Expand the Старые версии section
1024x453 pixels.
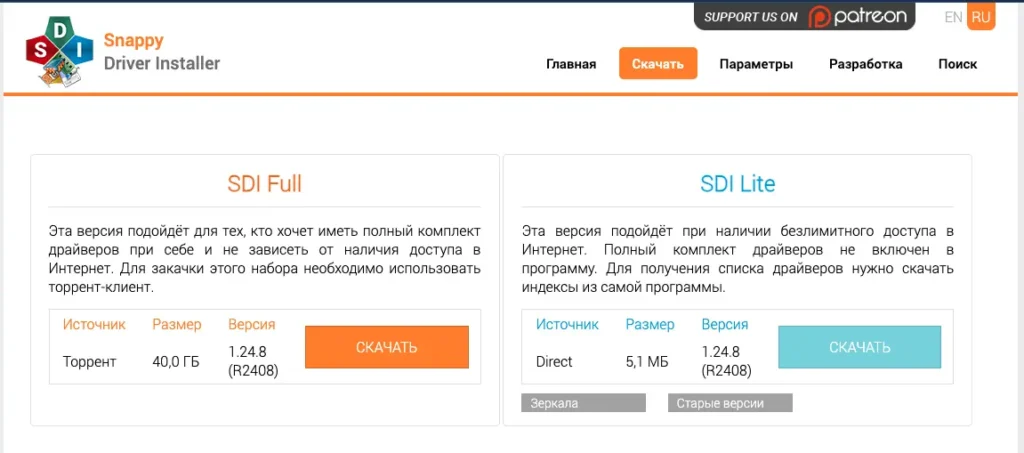(730, 403)
